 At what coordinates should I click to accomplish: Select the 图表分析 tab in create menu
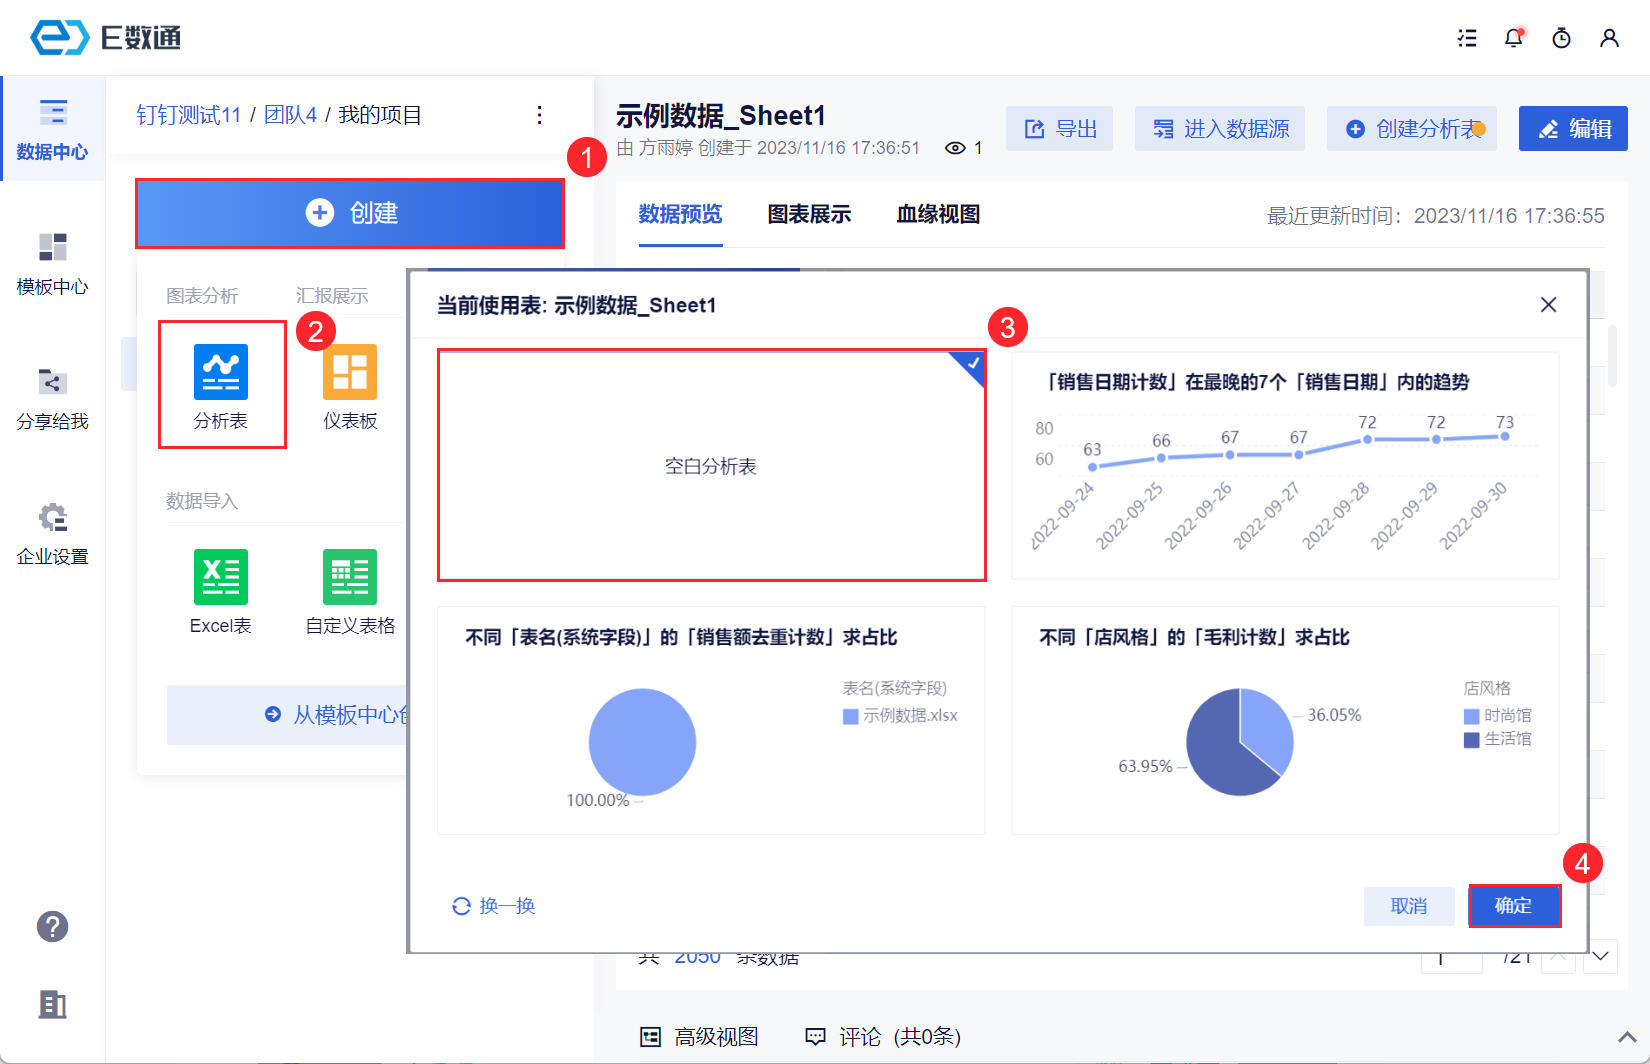pyautogui.click(x=202, y=296)
